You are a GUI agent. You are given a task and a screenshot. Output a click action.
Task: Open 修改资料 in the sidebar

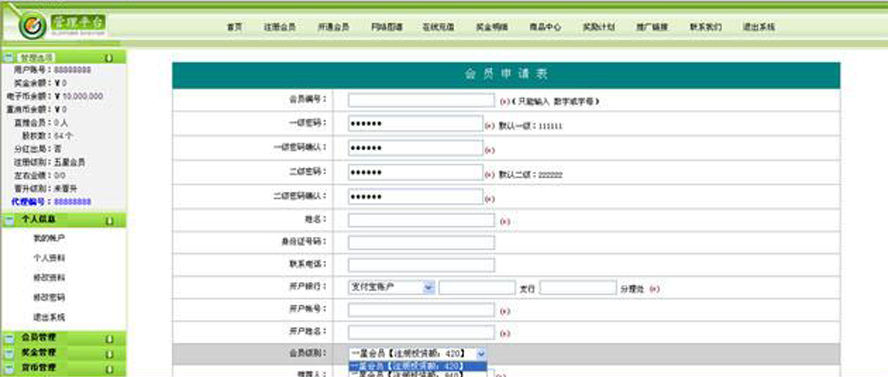tap(49, 278)
